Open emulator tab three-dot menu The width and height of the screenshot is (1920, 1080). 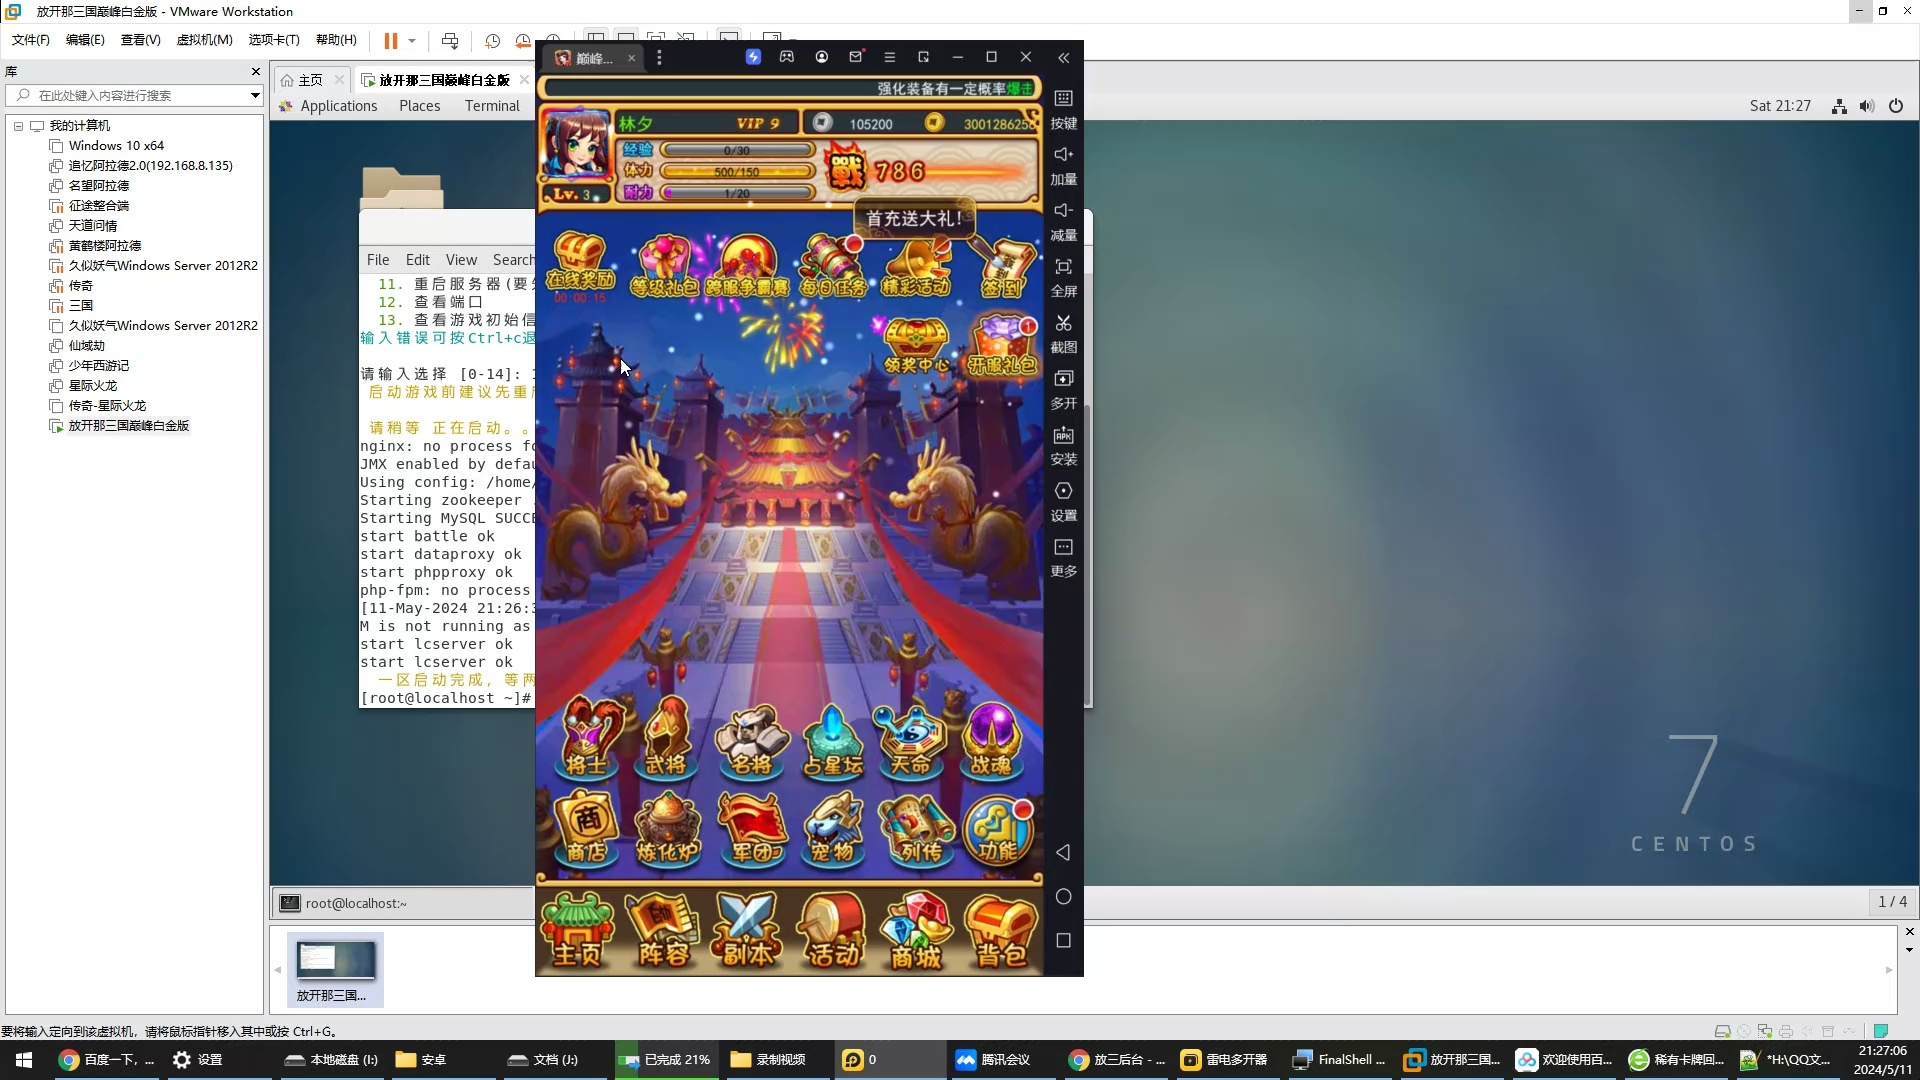tap(659, 58)
